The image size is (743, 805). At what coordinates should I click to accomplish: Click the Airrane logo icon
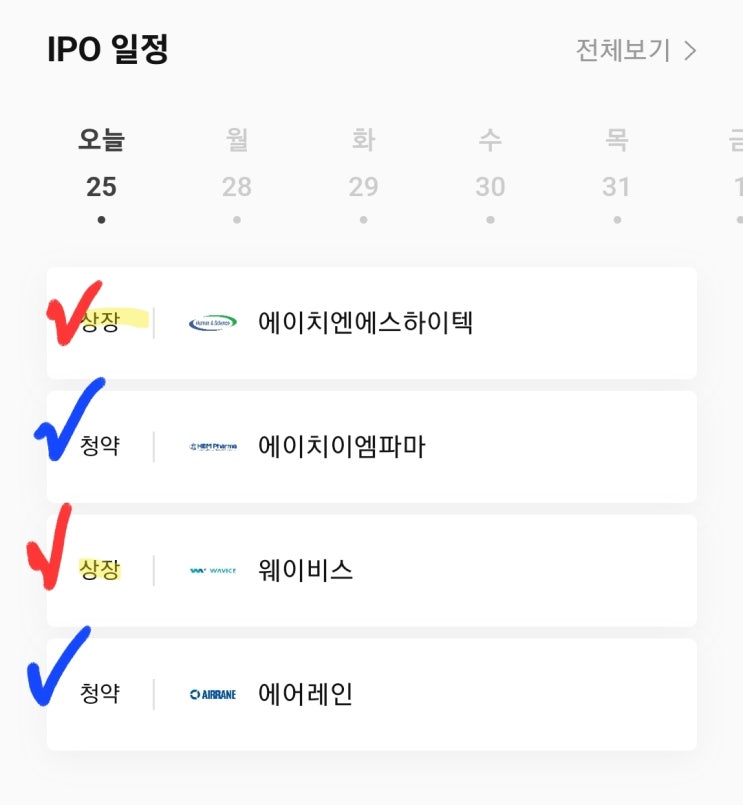pyautogui.click(x=213, y=694)
